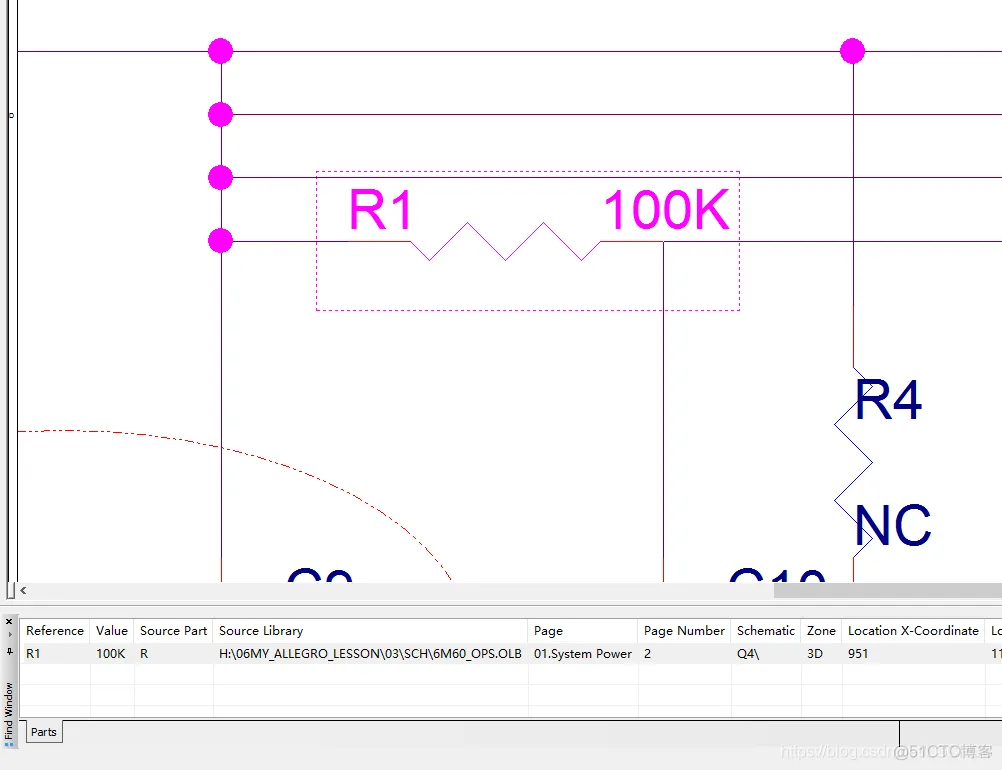Click the 3D zone cell
Viewport: 1002px width, 770px height.
[x=821, y=654]
